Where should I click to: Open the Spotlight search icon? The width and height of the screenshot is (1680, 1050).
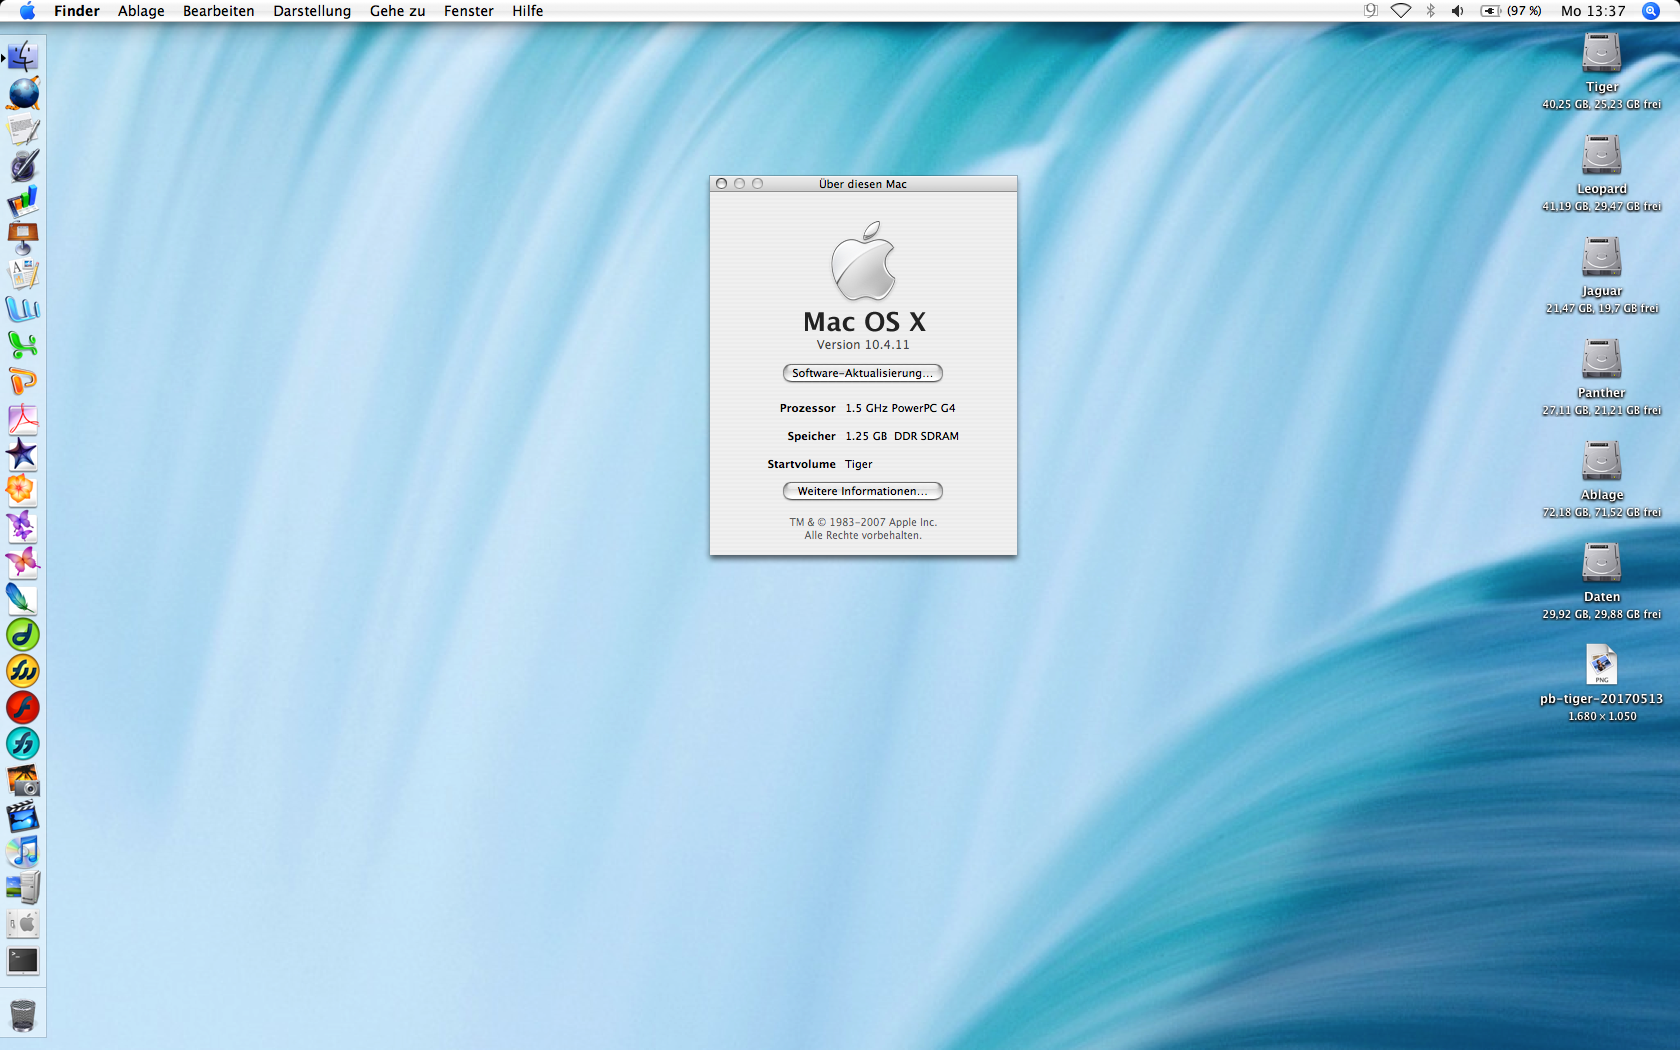[1651, 11]
